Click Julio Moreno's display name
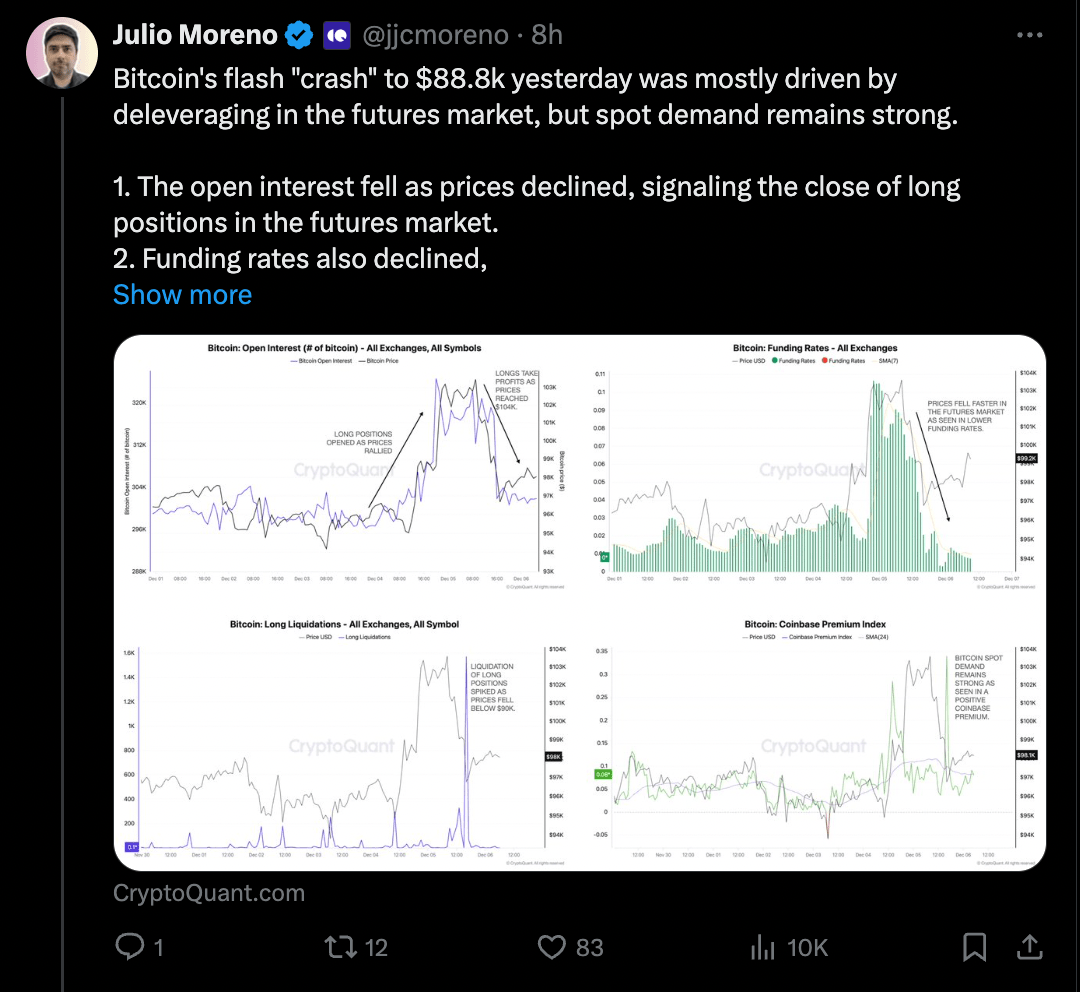 [195, 33]
